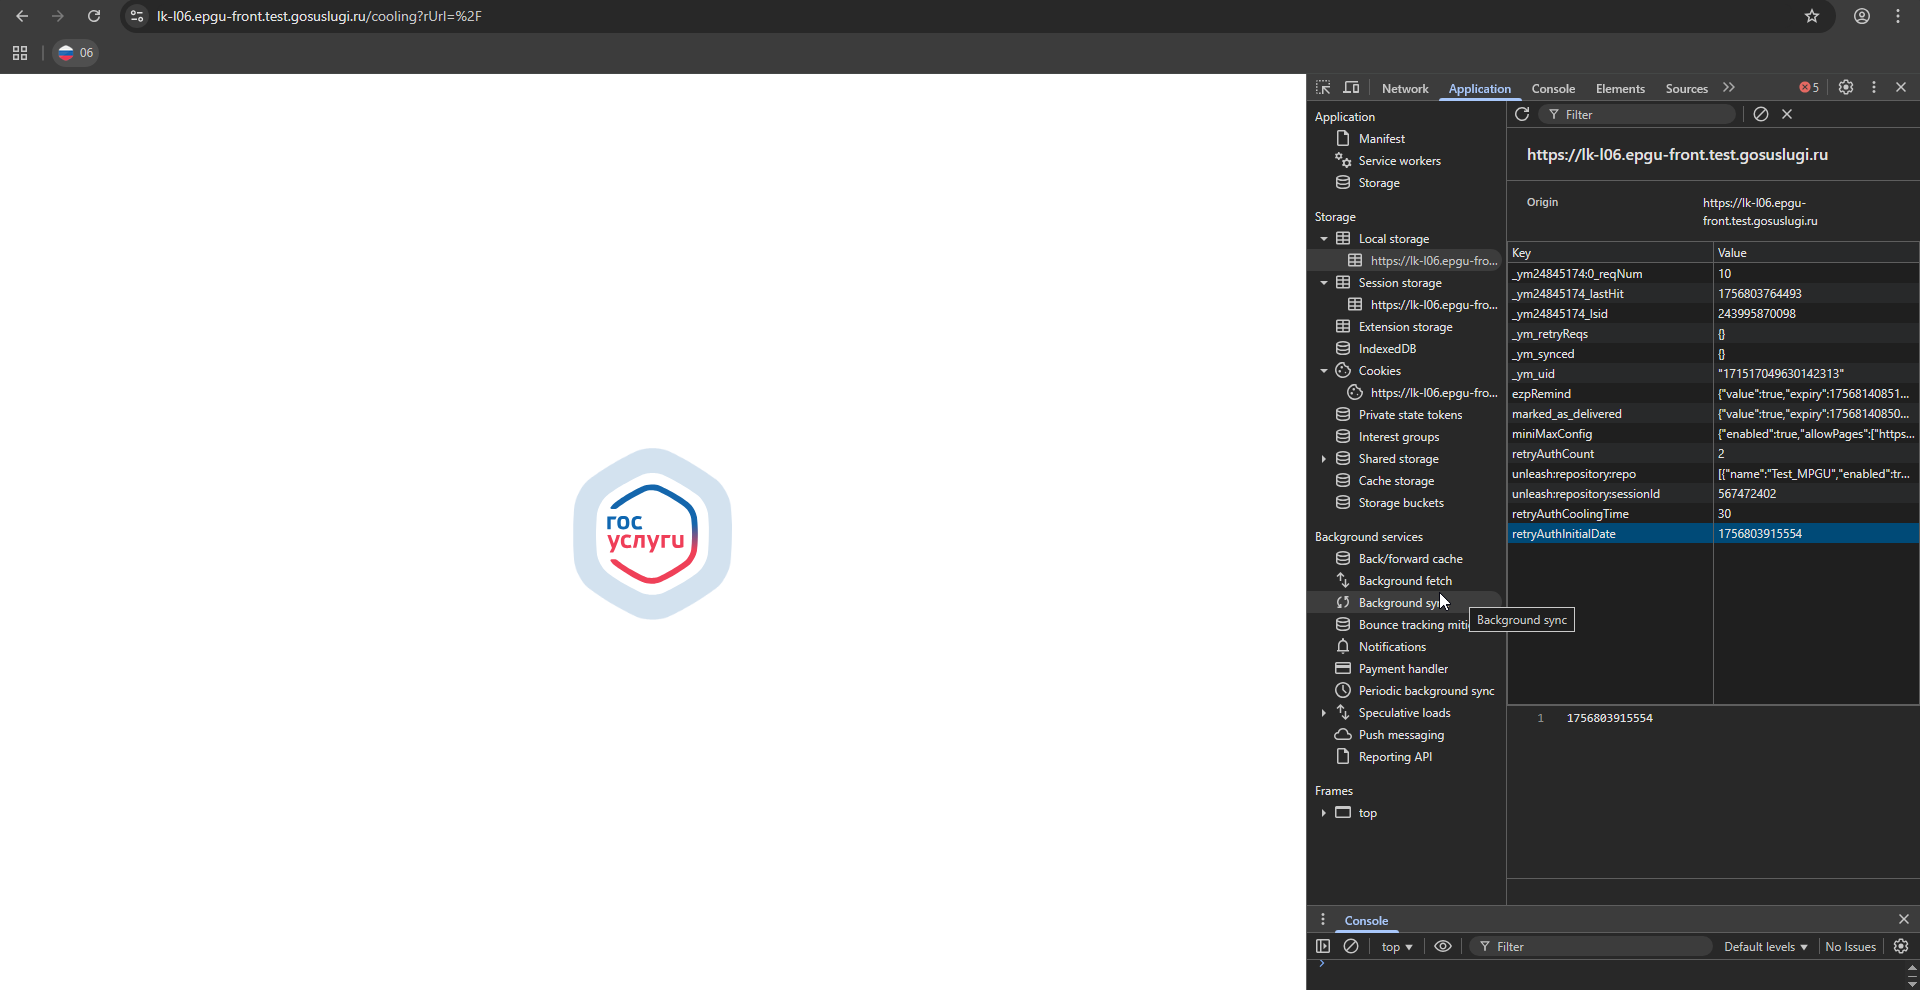Switch to the Console tab
The width and height of the screenshot is (1920, 990).
tap(1553, 88)
